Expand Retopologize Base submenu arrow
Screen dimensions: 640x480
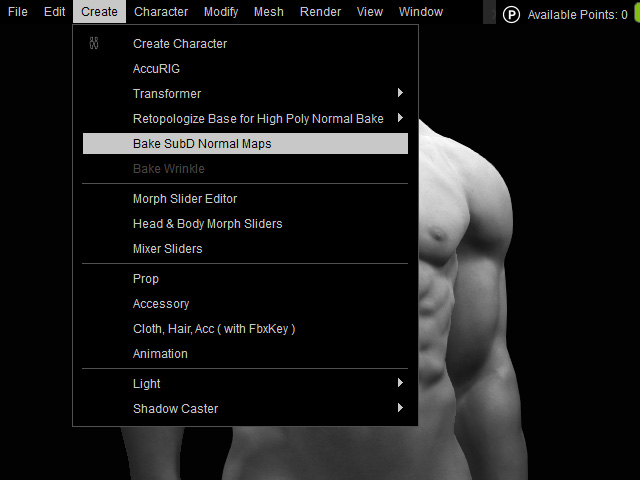coord(400,119)
